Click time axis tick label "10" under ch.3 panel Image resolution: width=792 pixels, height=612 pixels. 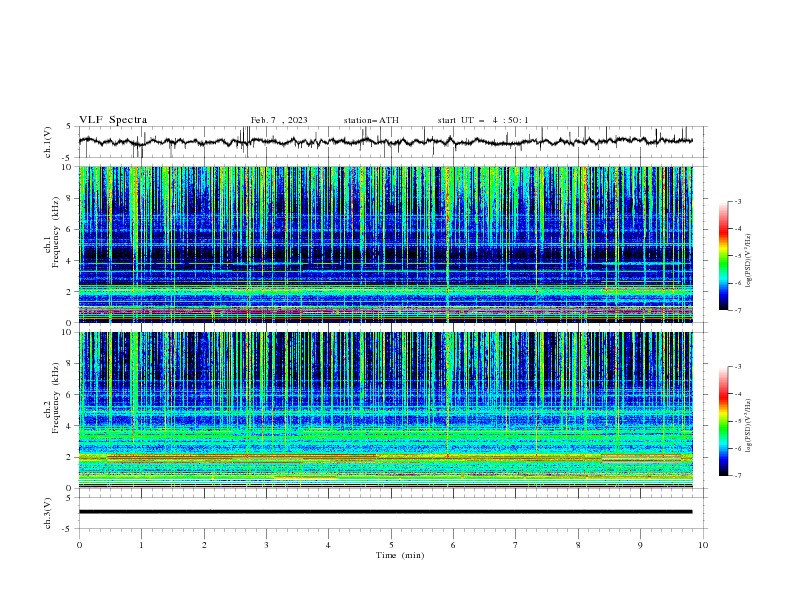(703, 545)
